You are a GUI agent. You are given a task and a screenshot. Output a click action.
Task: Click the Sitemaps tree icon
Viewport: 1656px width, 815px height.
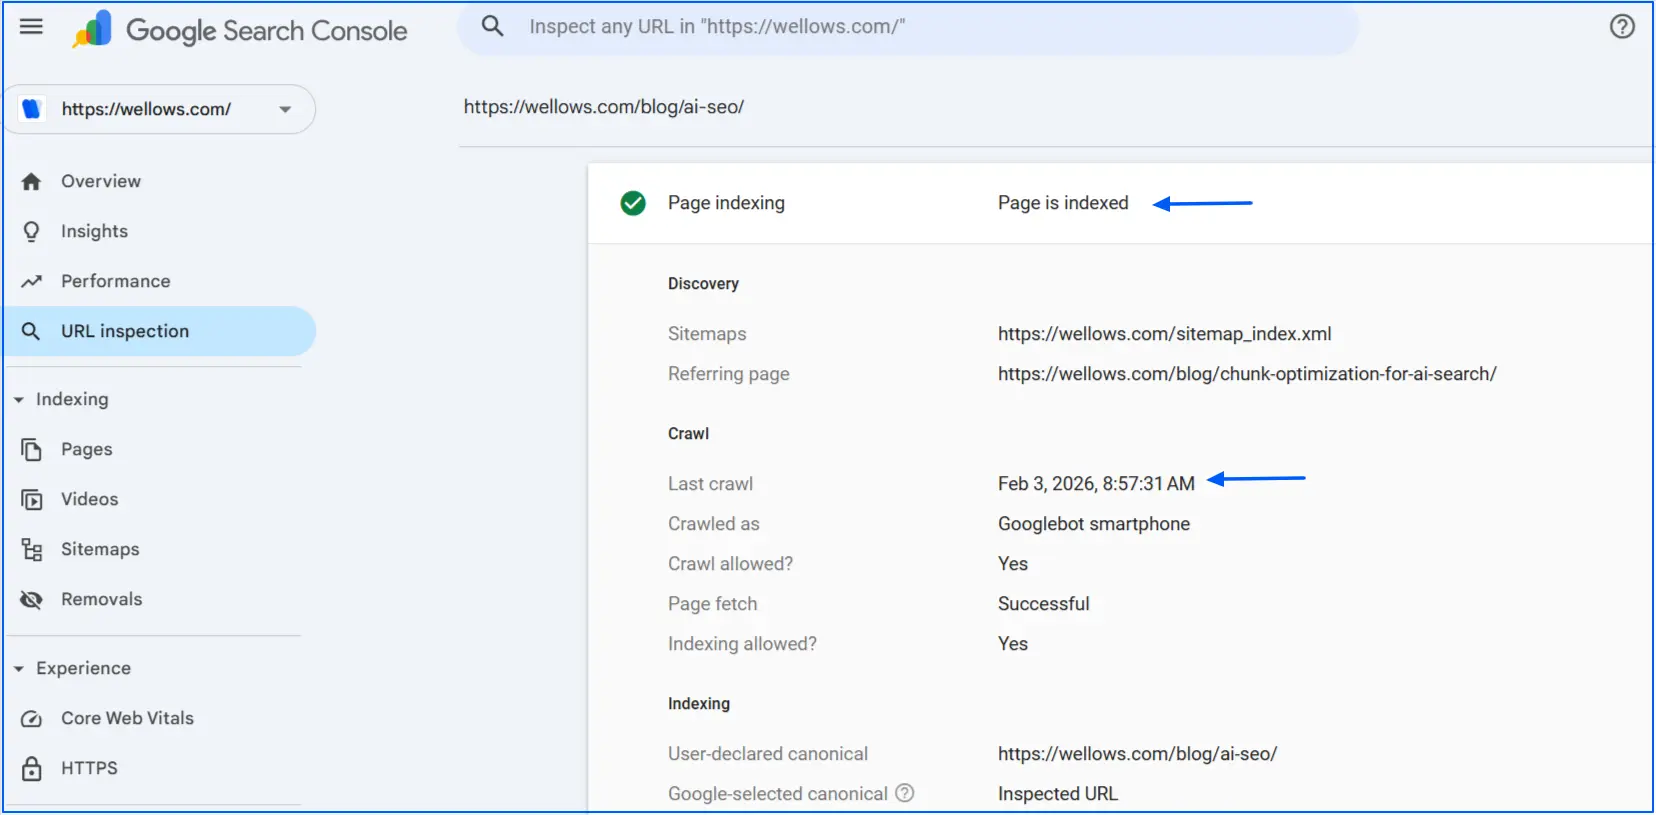32,550
